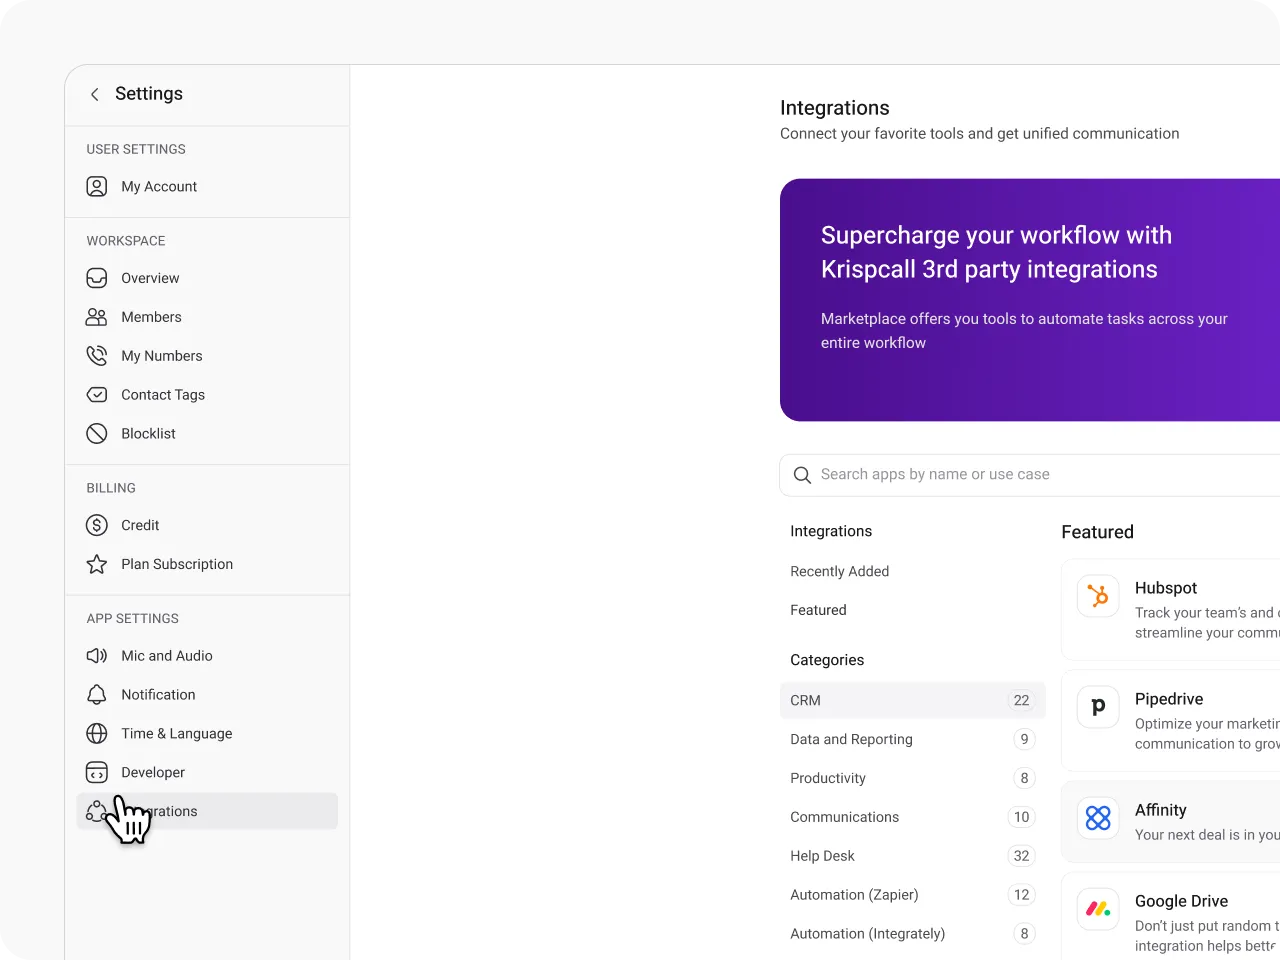Click the My Account profile icon

[x=97, y=187]
